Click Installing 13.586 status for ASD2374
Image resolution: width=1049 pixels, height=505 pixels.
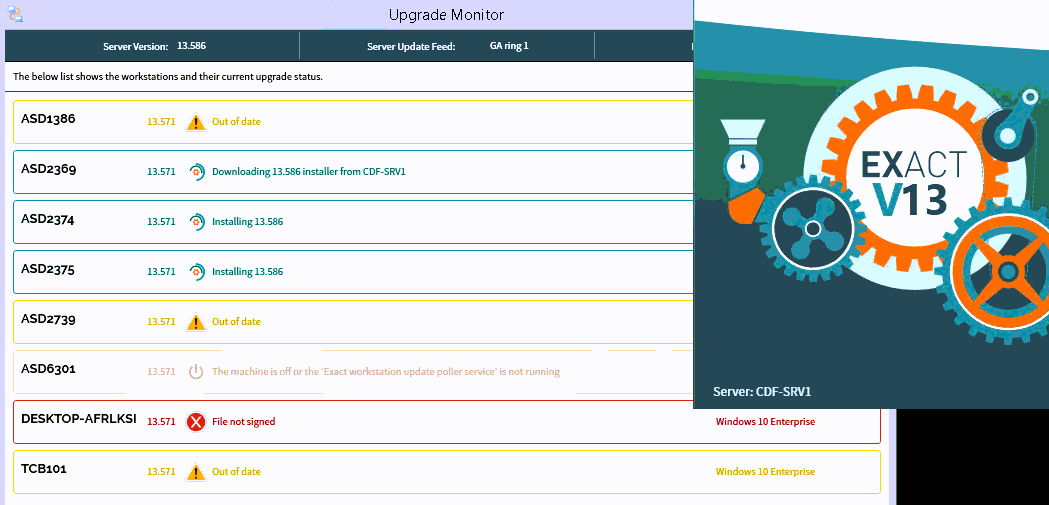(248, 221)
